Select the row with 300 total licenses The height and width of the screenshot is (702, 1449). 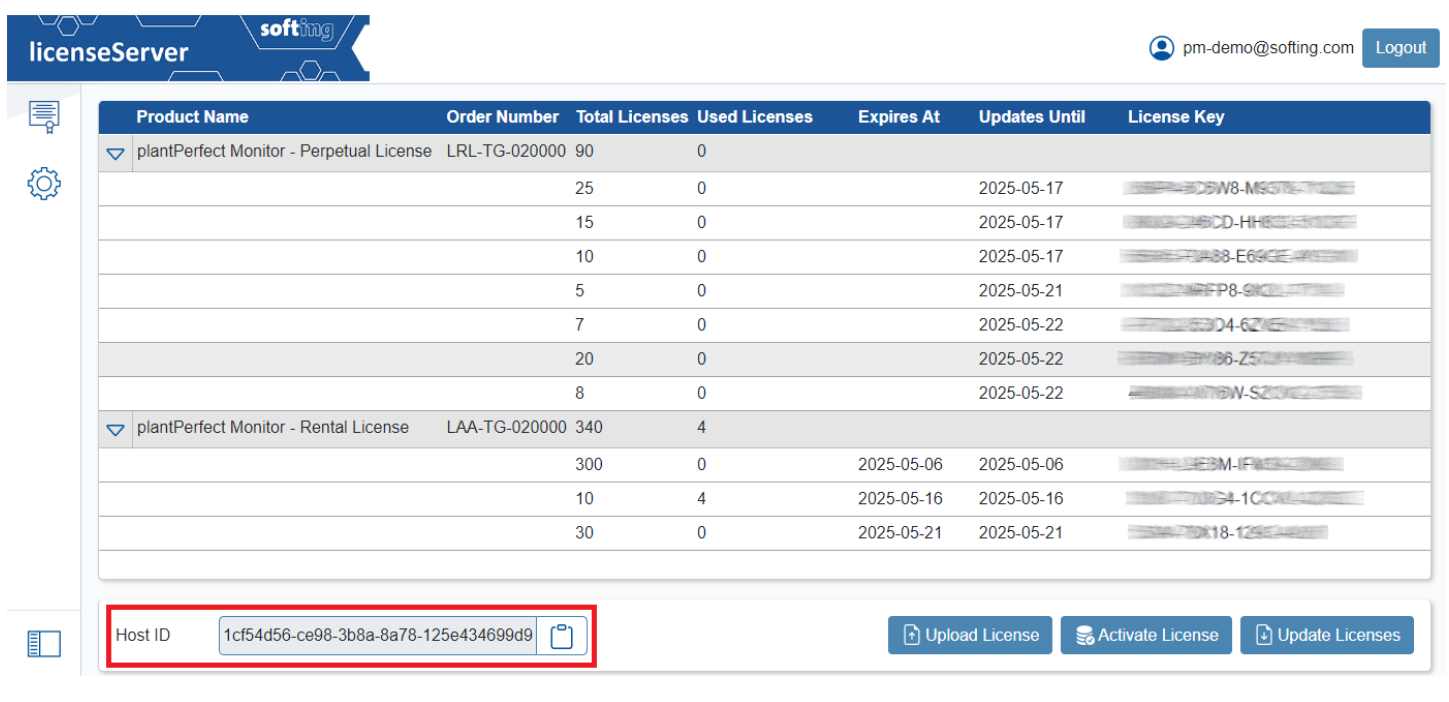pos(764,465)
